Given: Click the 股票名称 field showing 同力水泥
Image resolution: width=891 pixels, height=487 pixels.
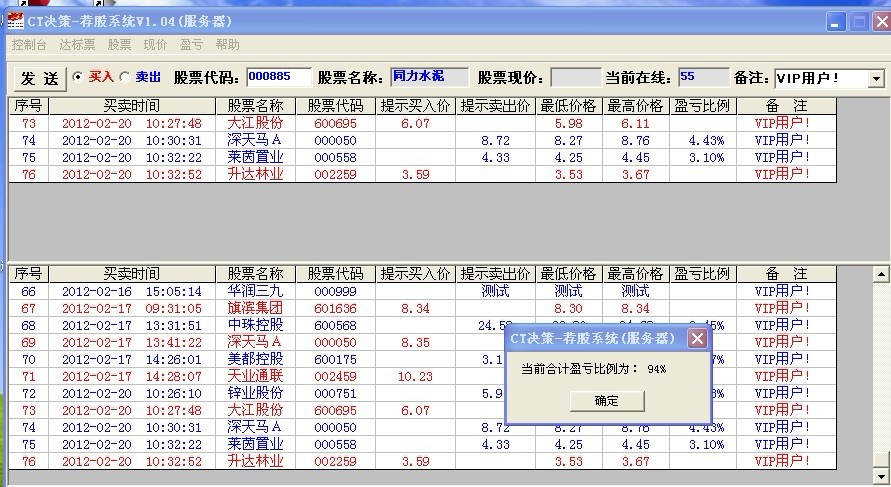Looking at the screenshot, I should pos(430,77).
